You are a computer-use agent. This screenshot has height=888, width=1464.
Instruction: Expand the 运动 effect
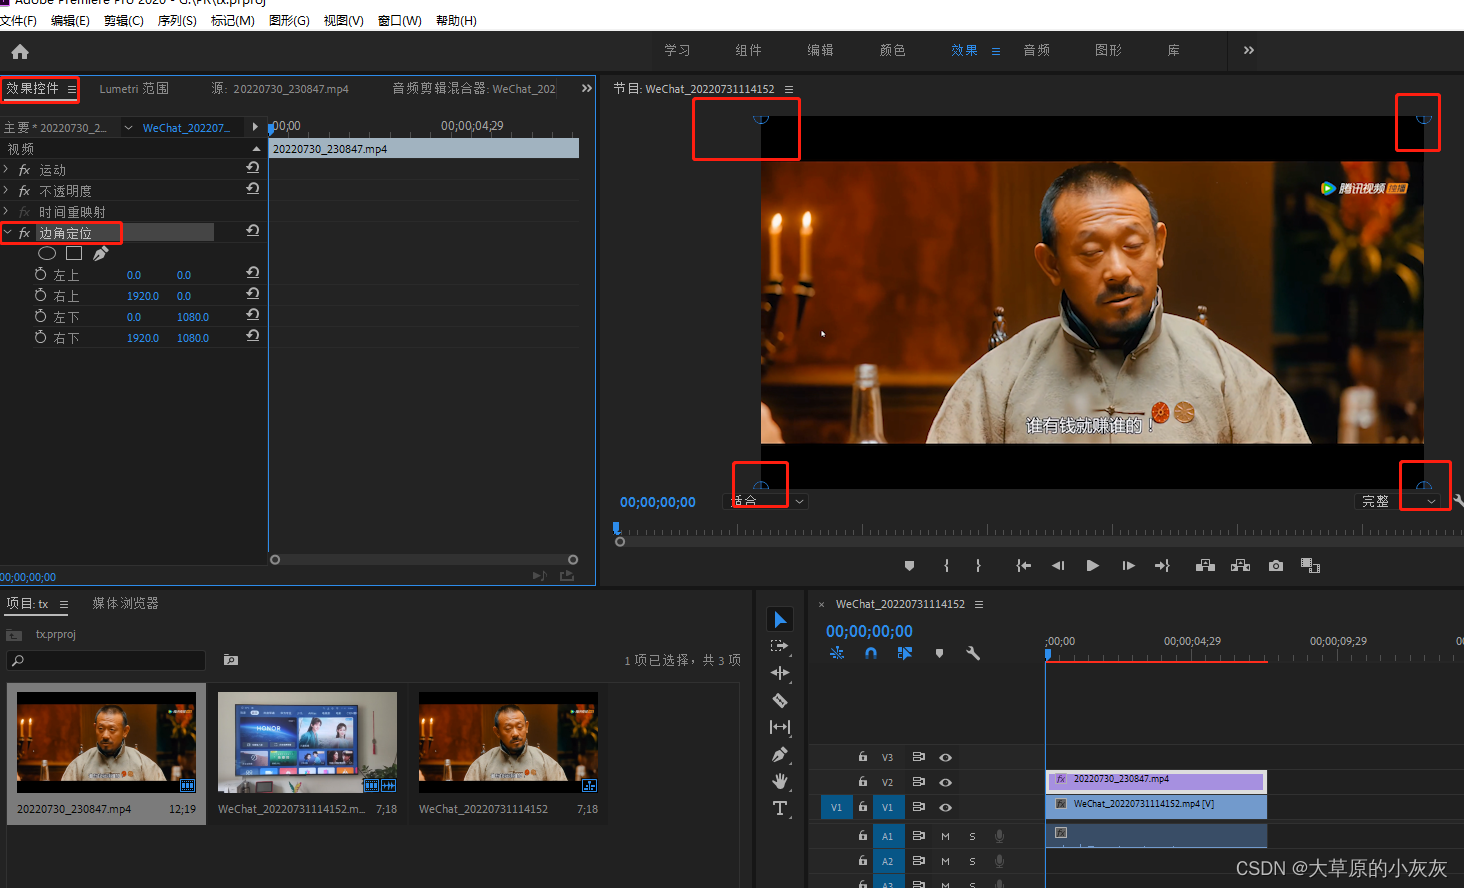coord(6,170)
